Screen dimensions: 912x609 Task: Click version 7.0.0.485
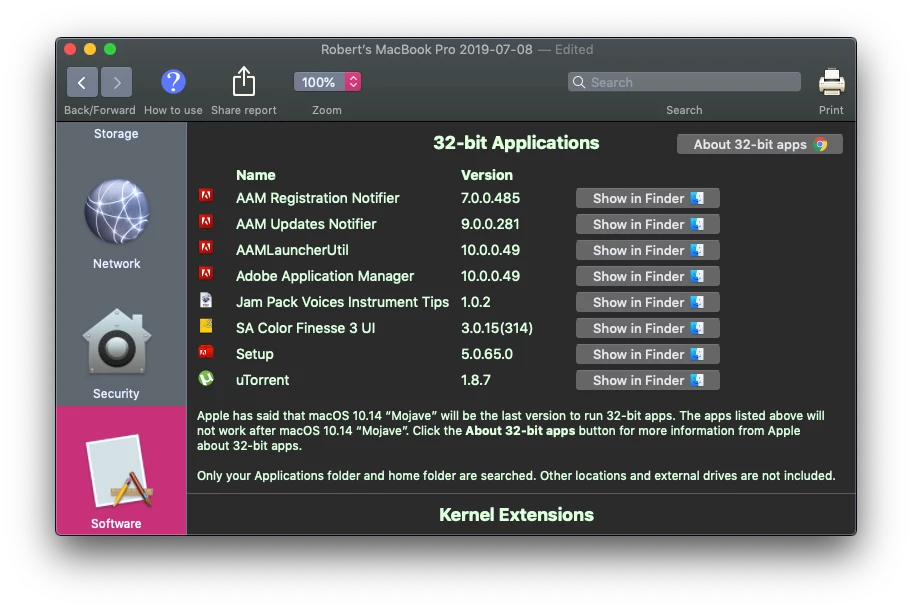pos(490,198)
